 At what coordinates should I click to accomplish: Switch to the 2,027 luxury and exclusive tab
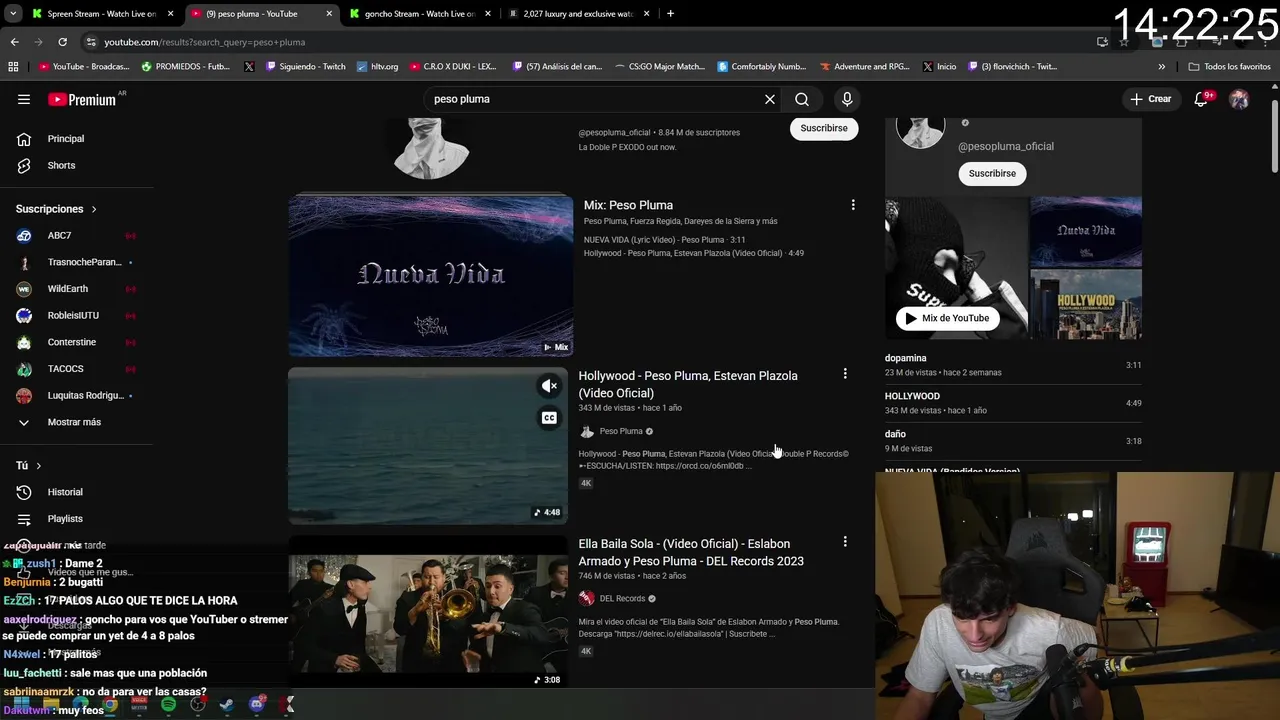click(580, 14)
